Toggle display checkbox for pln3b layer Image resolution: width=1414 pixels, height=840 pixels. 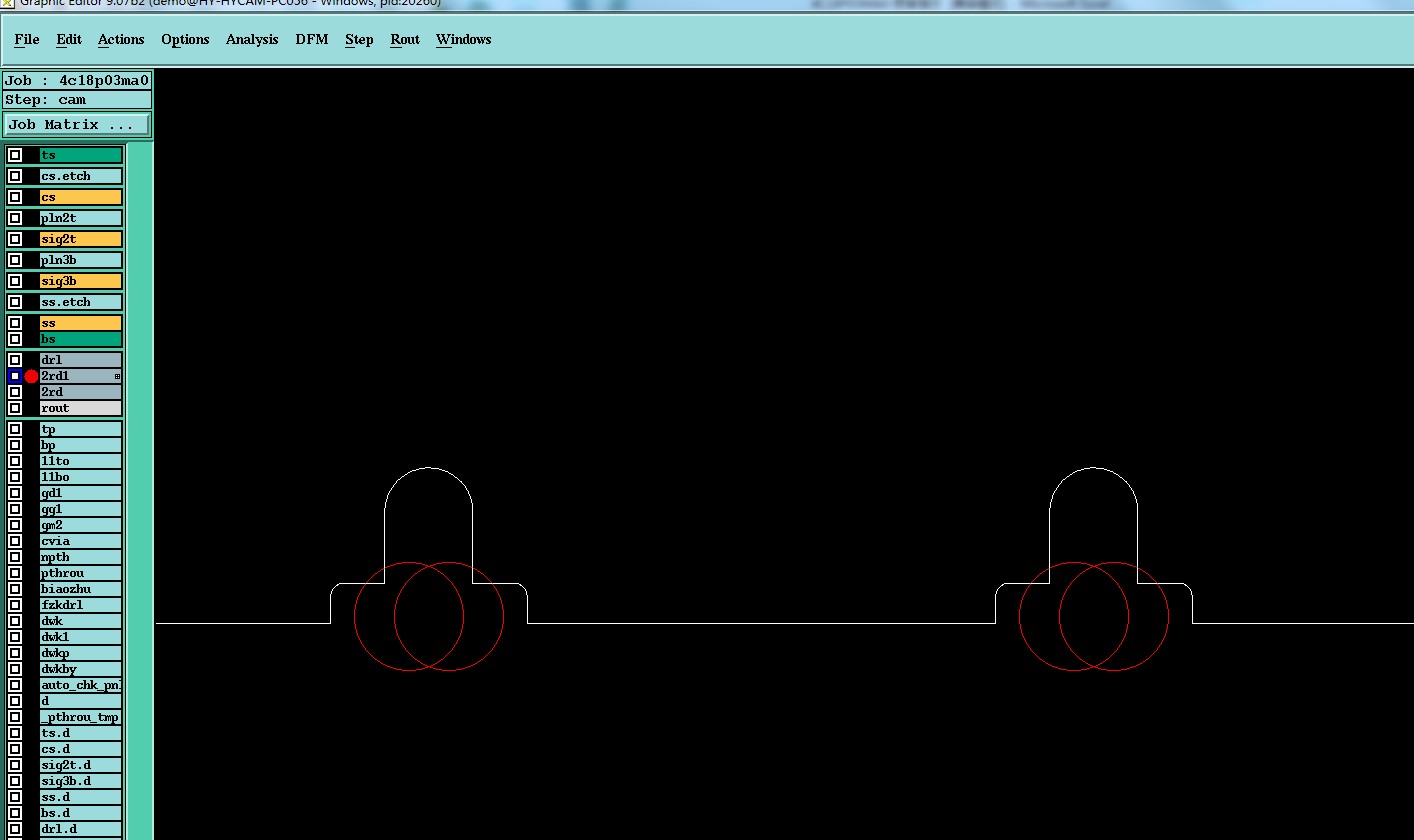[x=15, y=260]
